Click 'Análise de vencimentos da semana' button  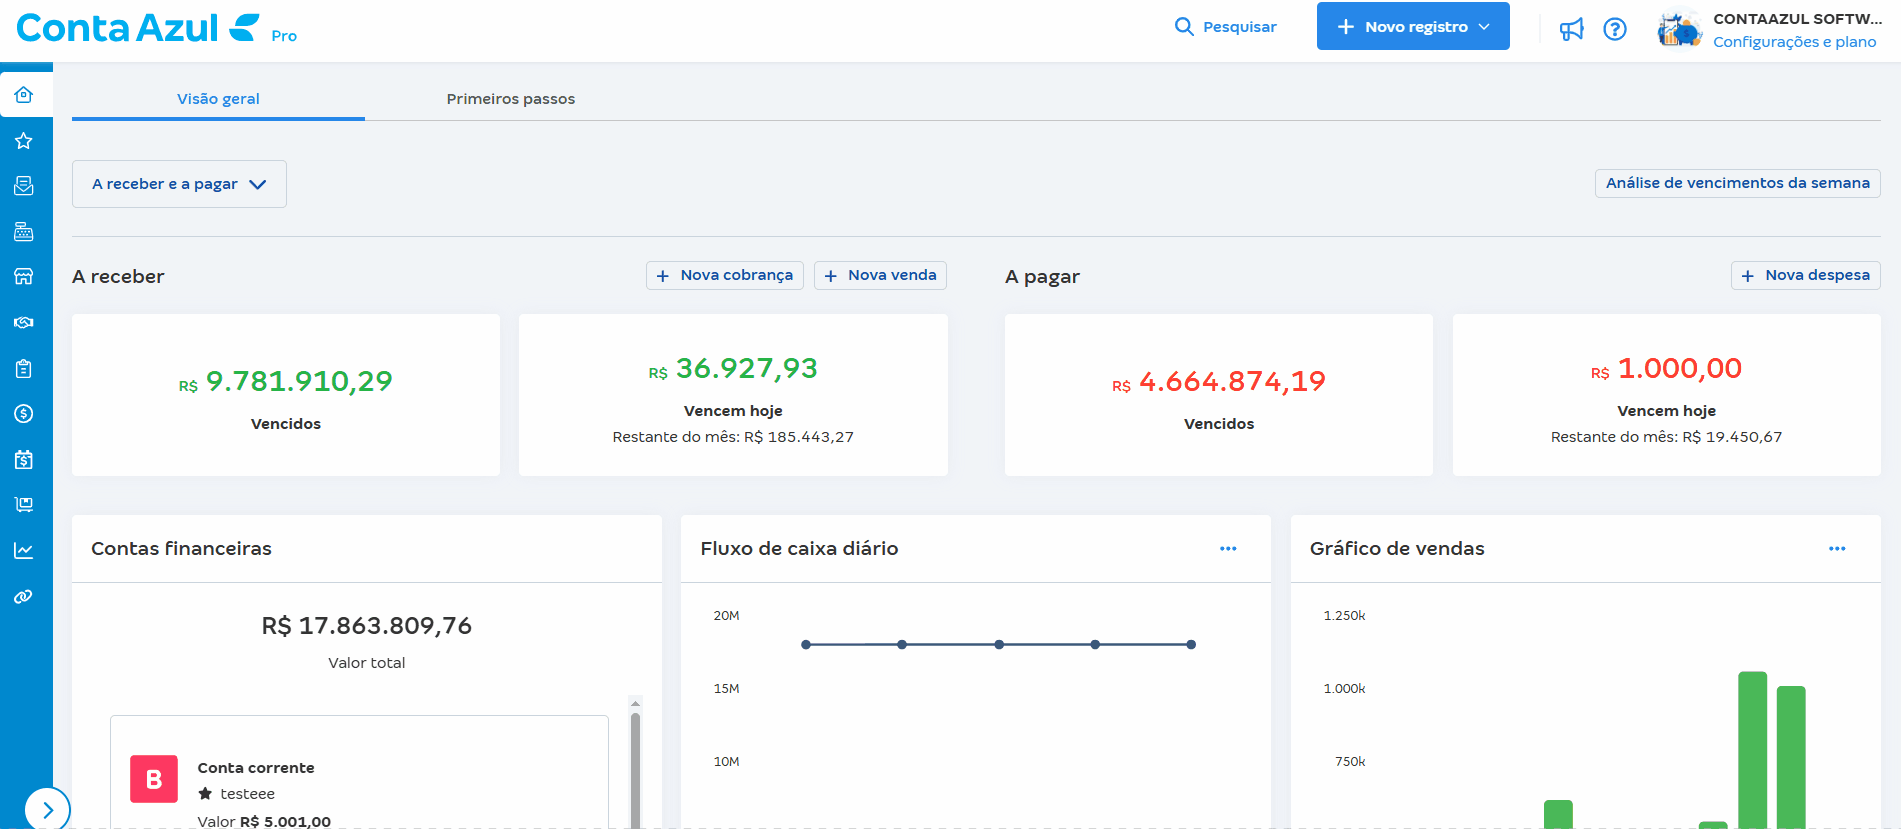click(x=1737, y=183)
